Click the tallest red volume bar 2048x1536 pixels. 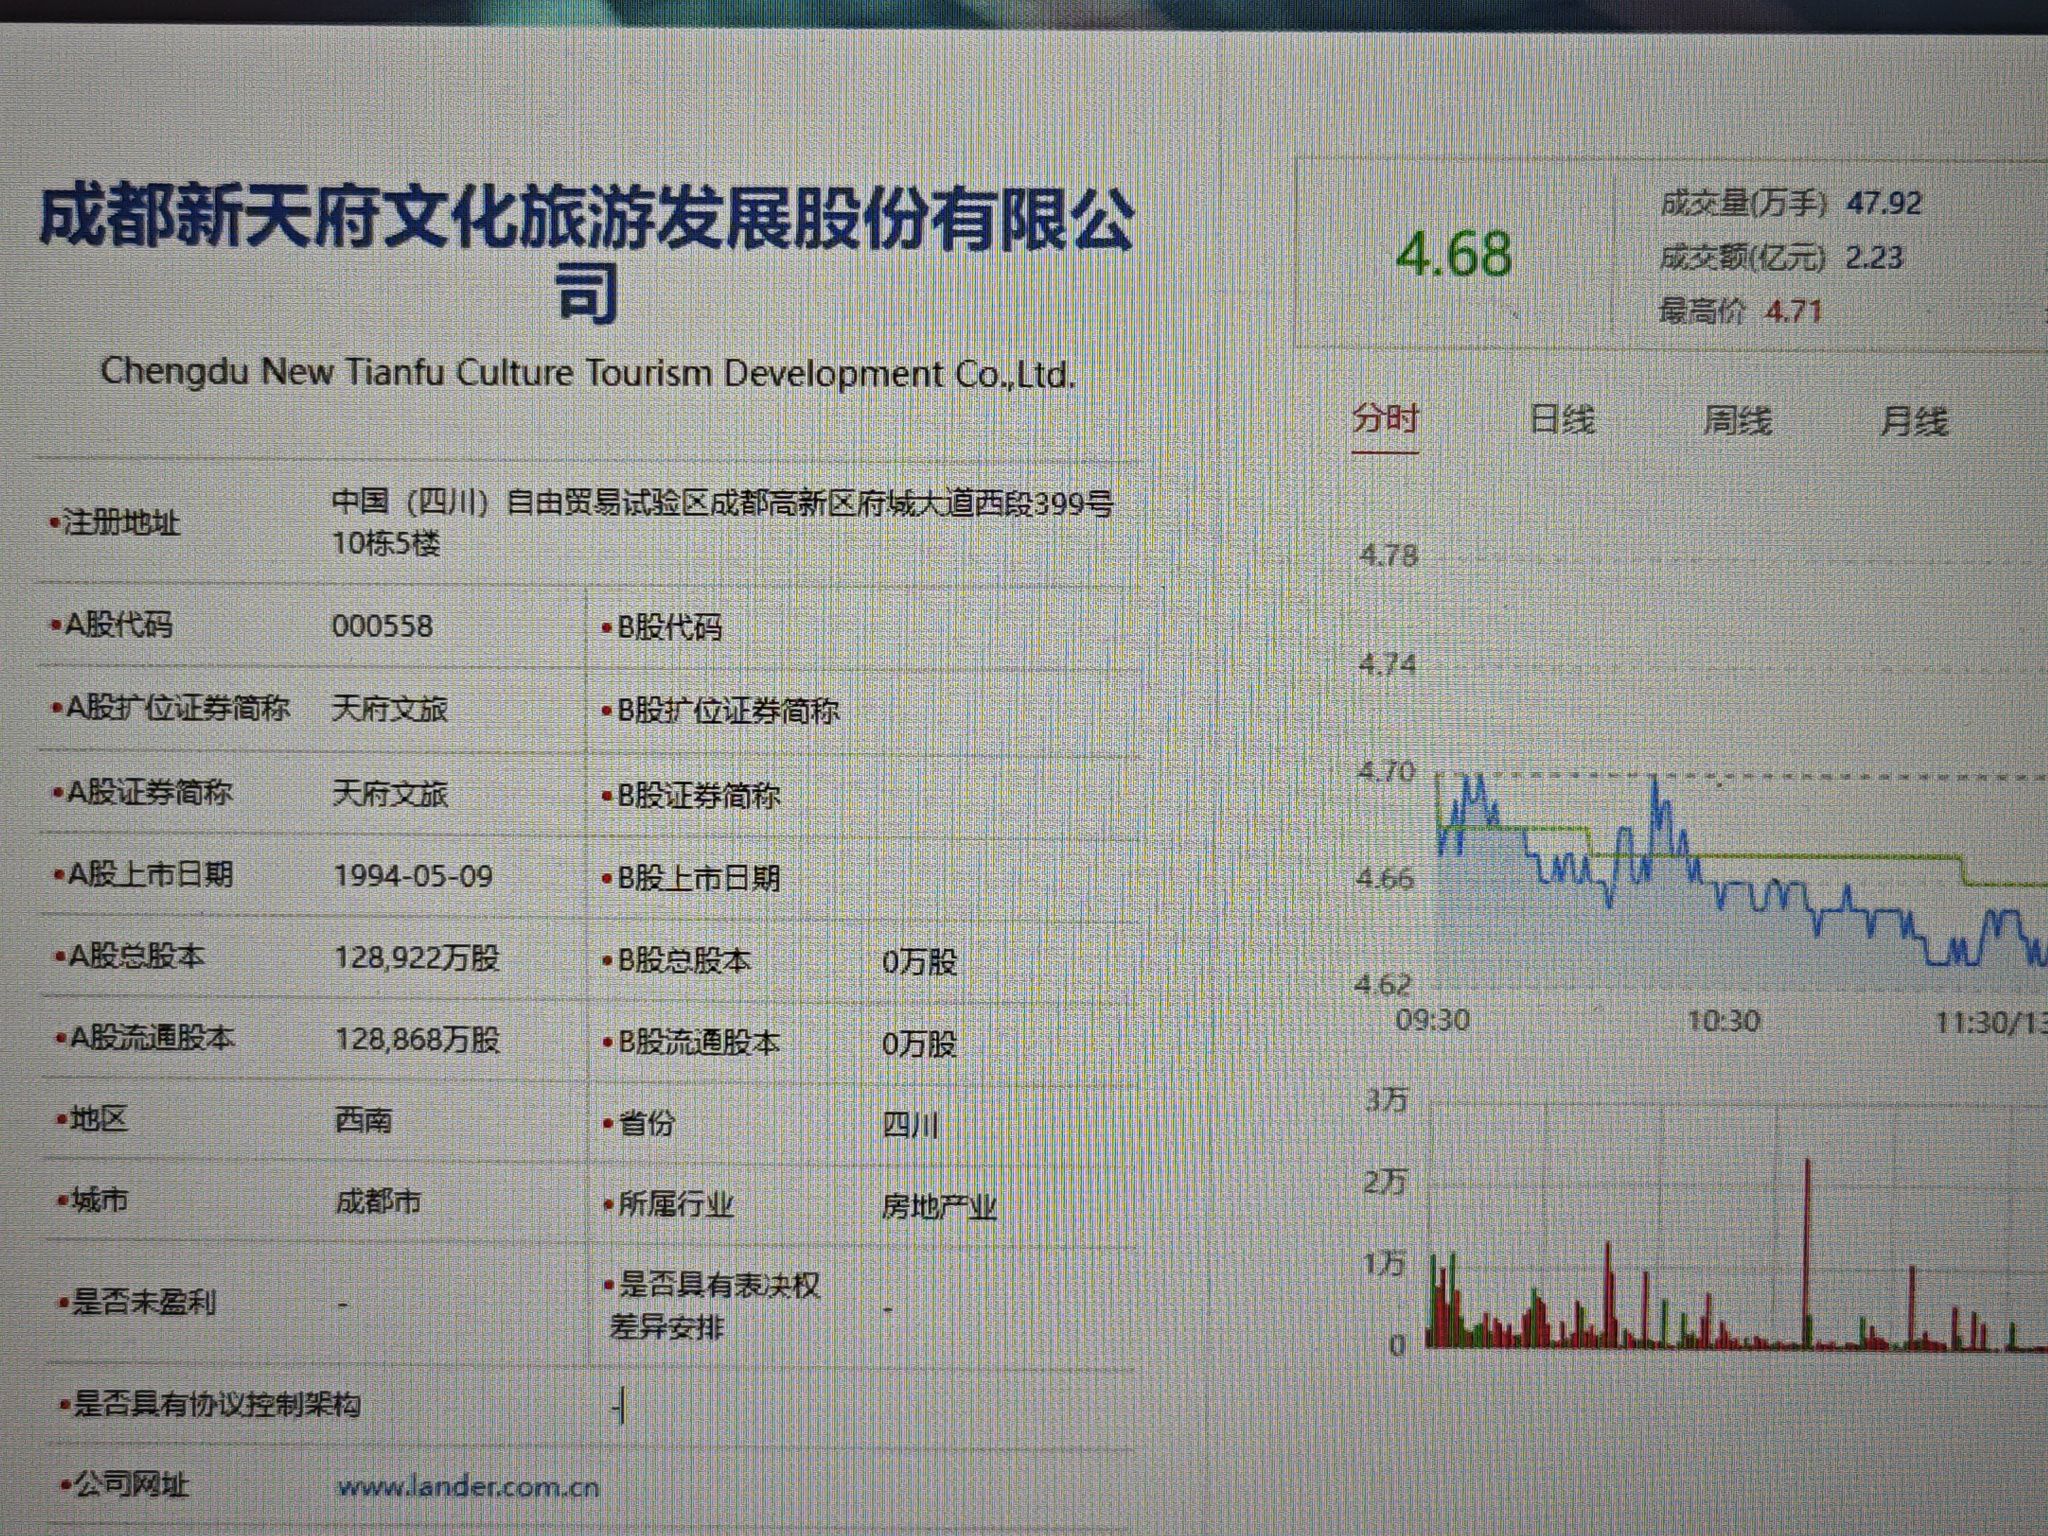pyautogui.click(x=1808, y=1253)
